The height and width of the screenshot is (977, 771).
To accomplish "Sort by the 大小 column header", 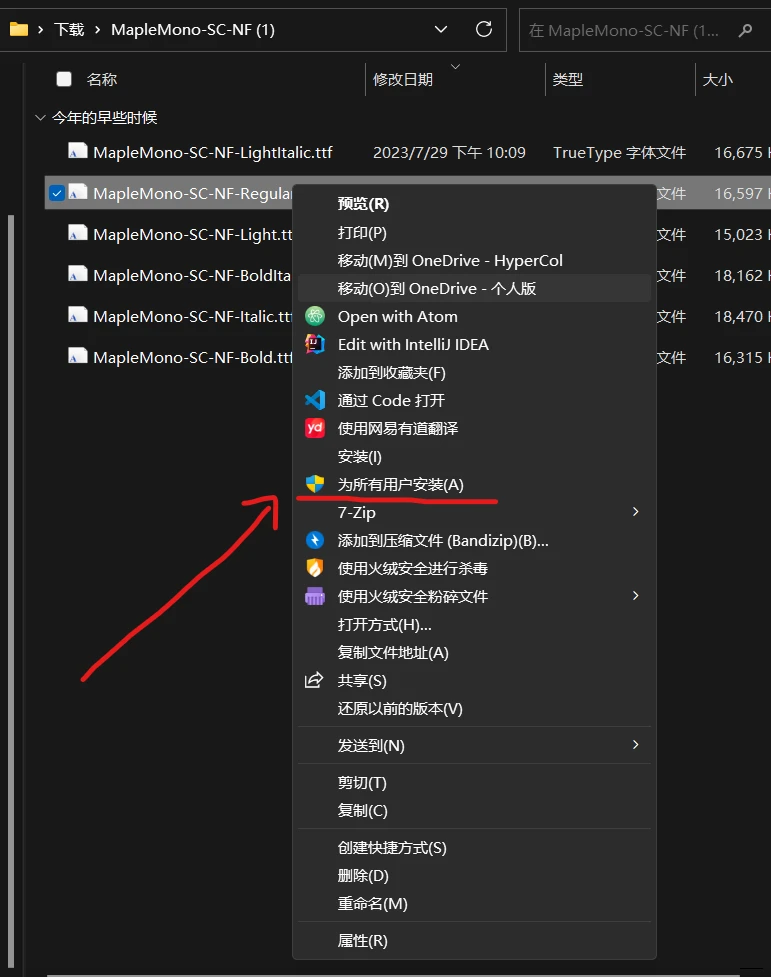I will coord(717,79).
